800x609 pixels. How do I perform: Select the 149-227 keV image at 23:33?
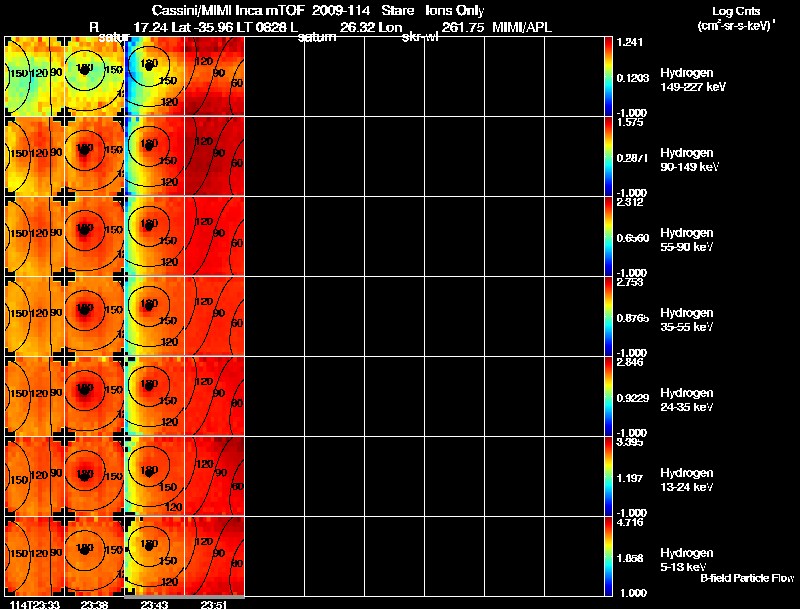[x=34, y=77]
